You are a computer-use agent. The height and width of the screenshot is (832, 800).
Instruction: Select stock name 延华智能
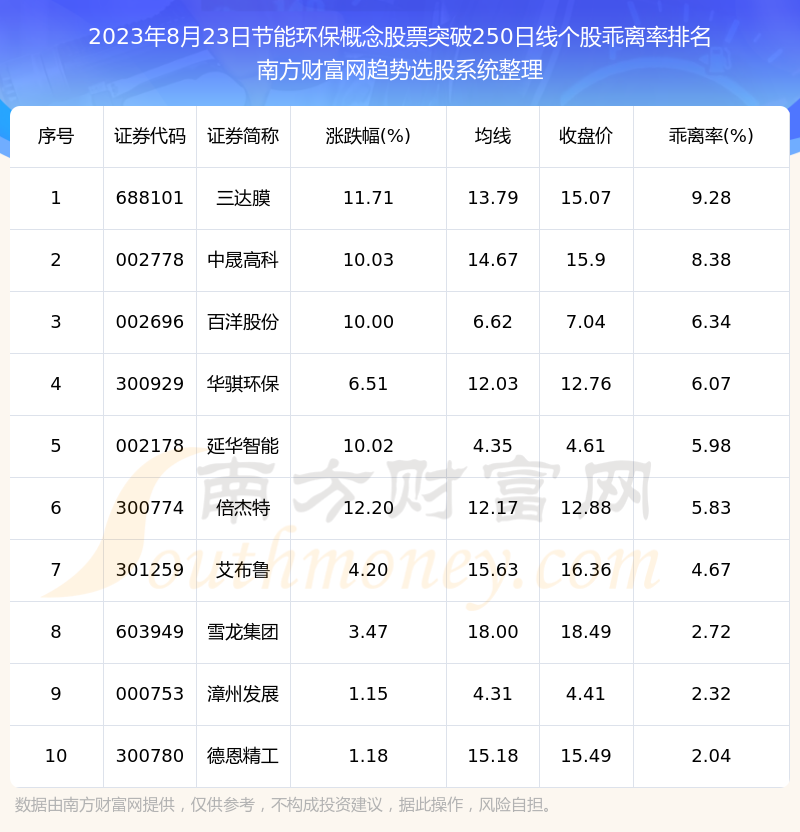coord(243,446)
